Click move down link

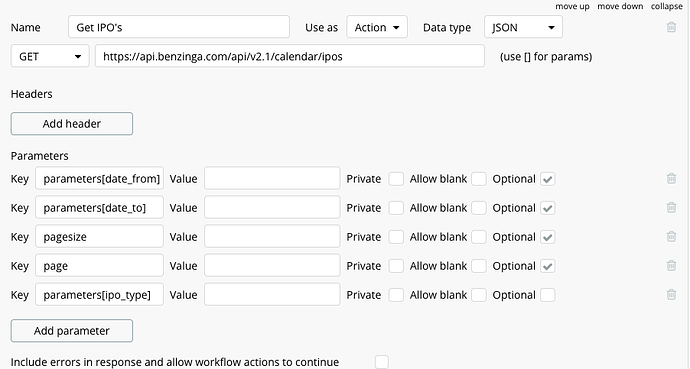(620, 6)
